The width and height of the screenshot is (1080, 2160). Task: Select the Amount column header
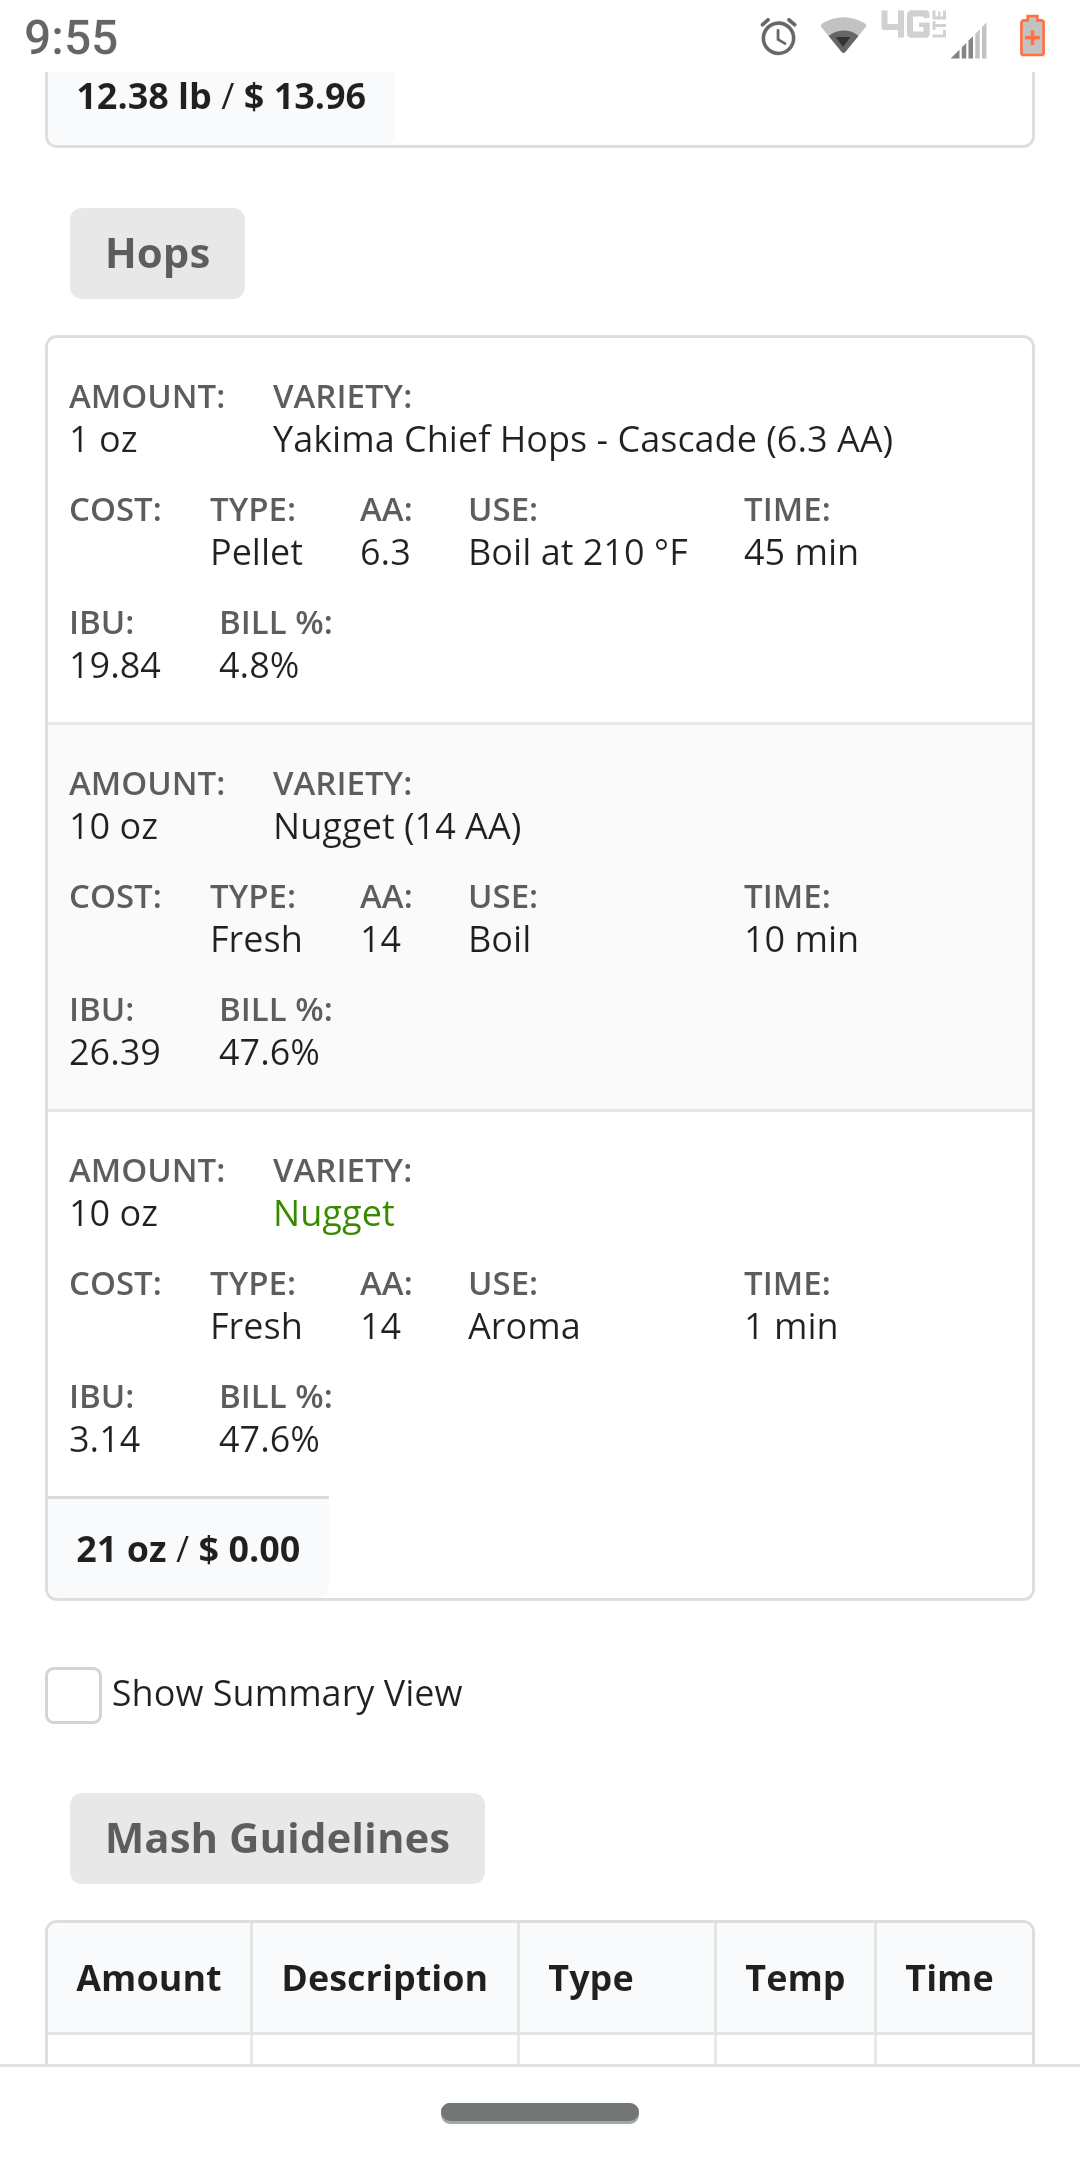[x=149, y=1978]
